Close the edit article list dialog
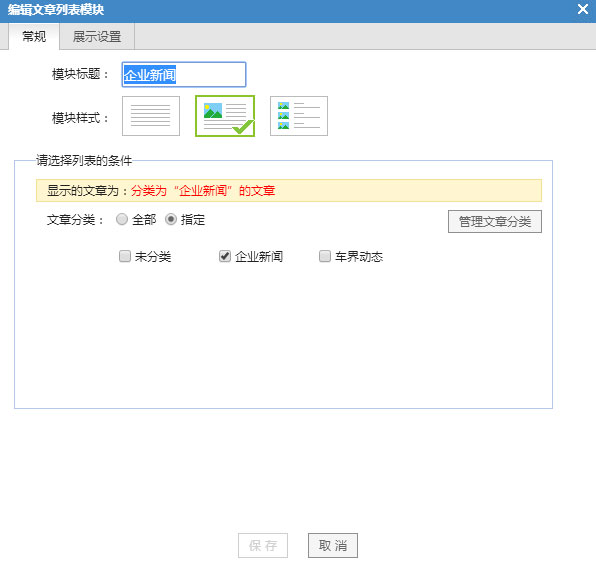The image size is (596, 572). pyautogui.click(x=583, y=9)
